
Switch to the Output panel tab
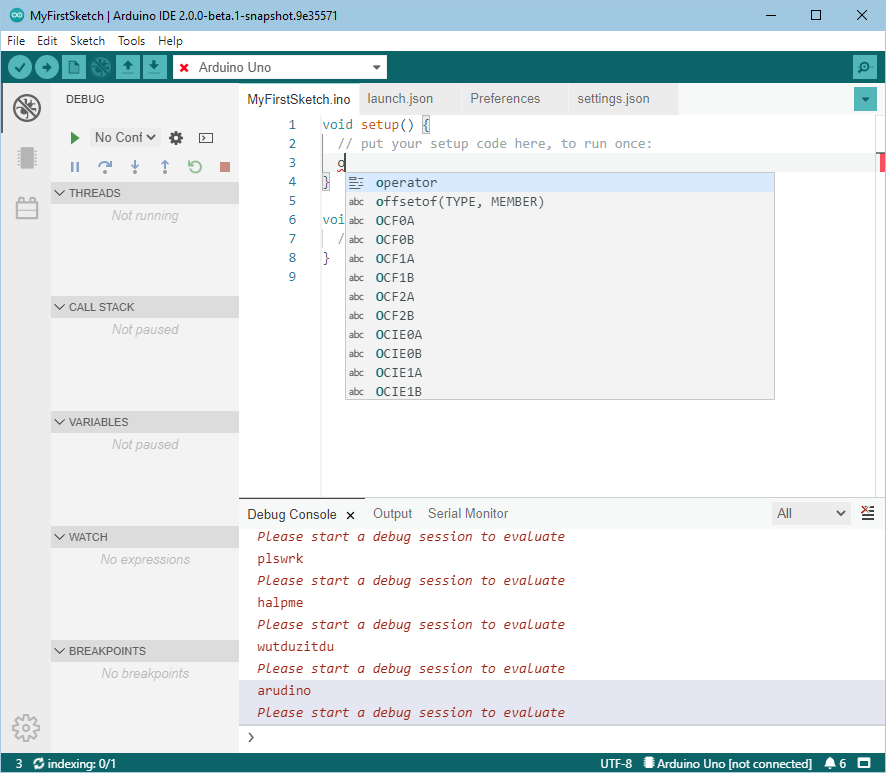pyautogui.click(x=392, y=514)
